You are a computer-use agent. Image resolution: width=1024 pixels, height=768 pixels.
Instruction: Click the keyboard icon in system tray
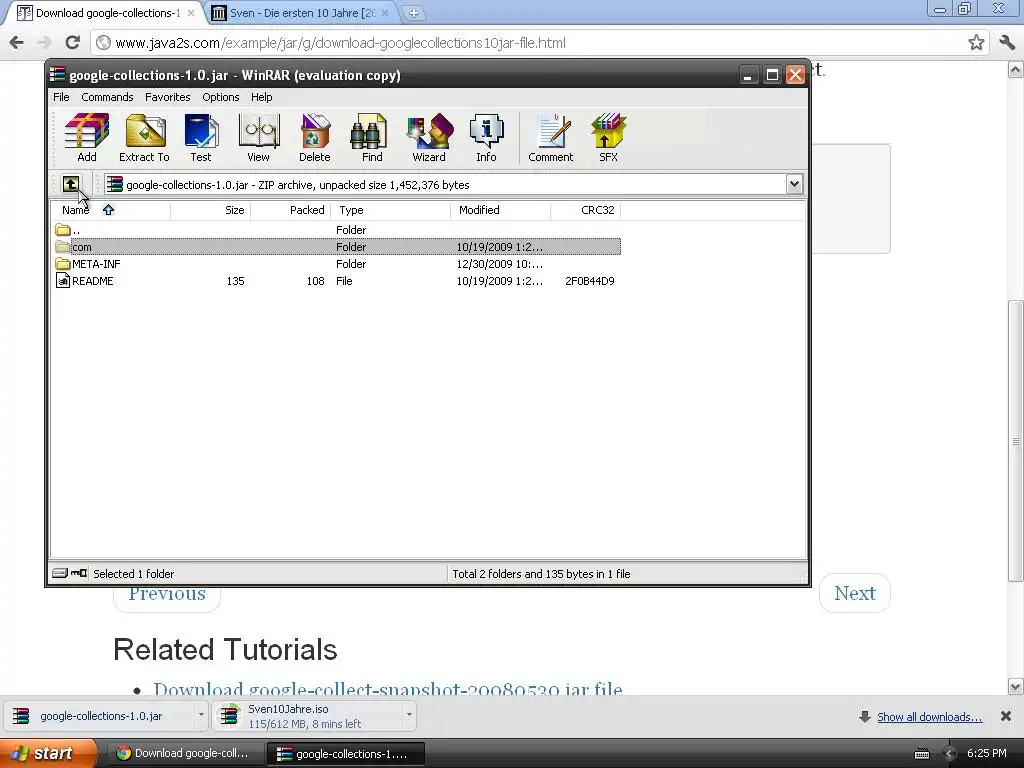921,754
